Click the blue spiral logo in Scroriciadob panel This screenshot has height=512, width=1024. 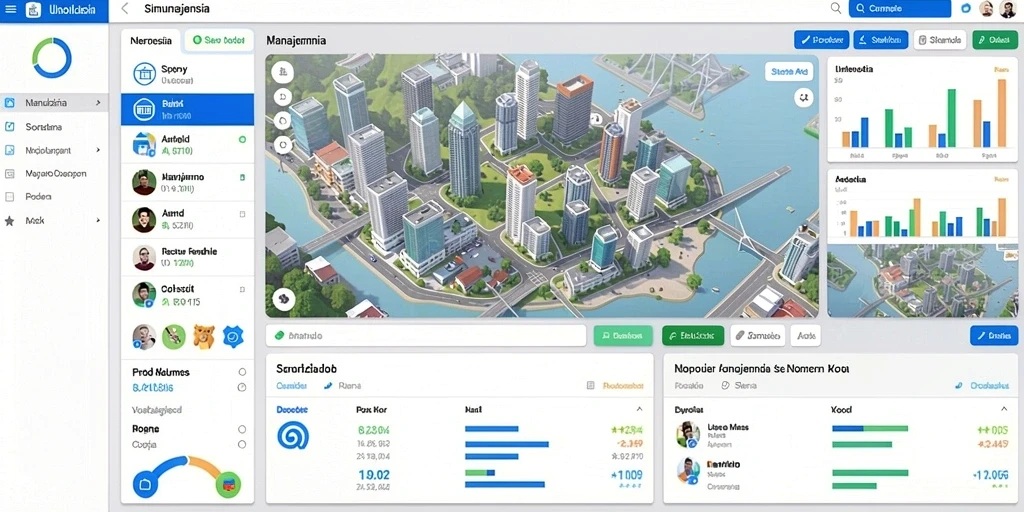point(293,436)
